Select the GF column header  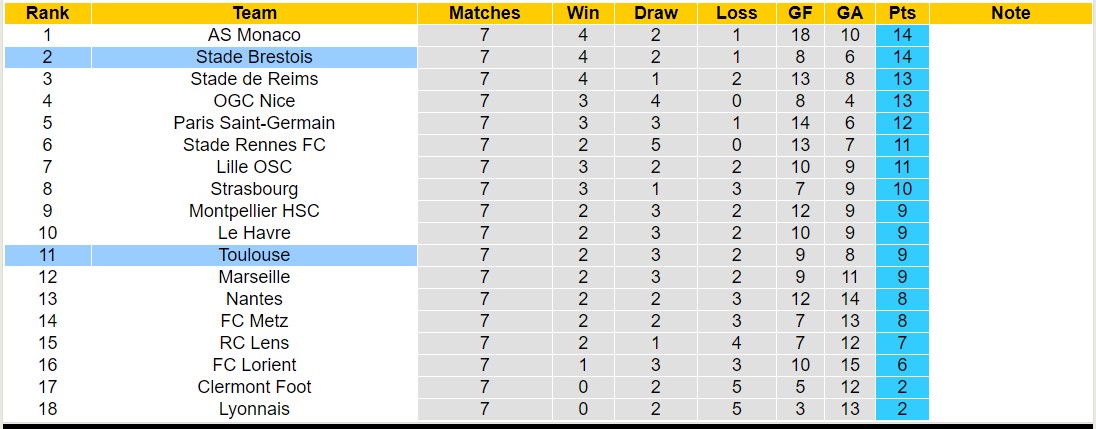800,13
